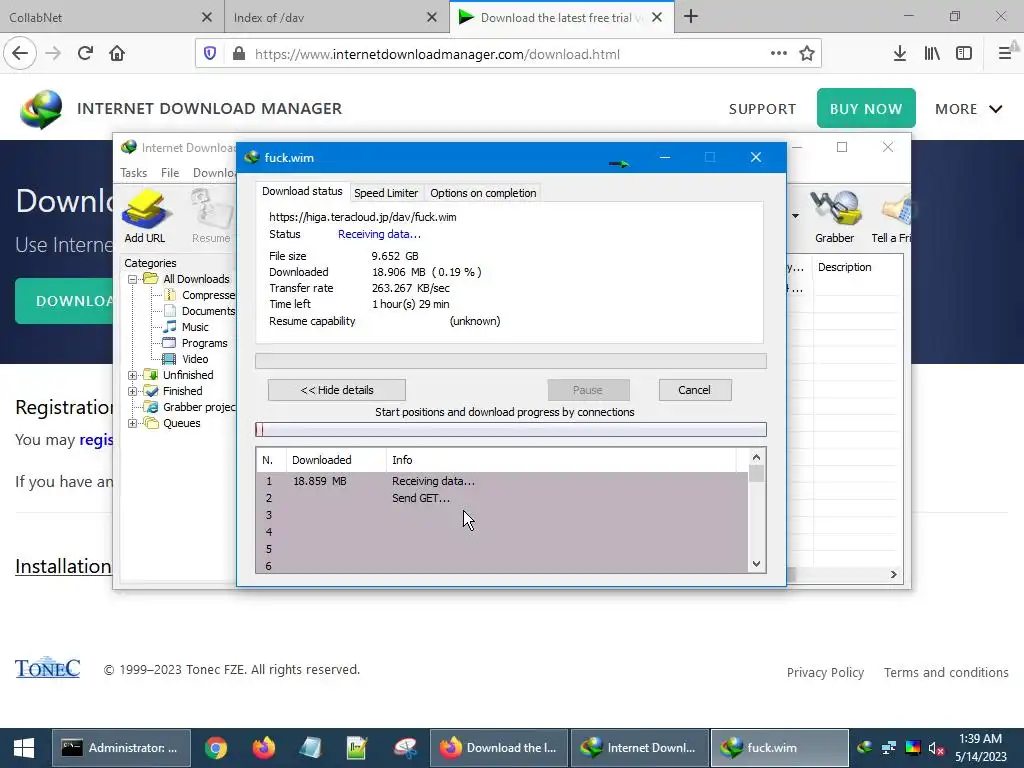This screenshot has width=1024, height=768.
Task: Click the up arrow of connections list scrollbar
Action: pyautogui.click(x=756, y=457)
